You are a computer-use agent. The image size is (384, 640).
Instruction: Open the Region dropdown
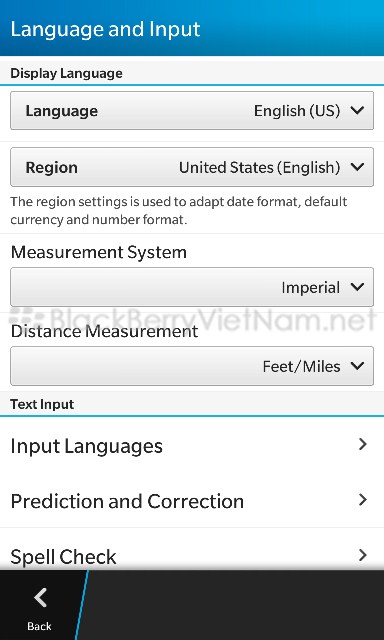click(192, 167)
